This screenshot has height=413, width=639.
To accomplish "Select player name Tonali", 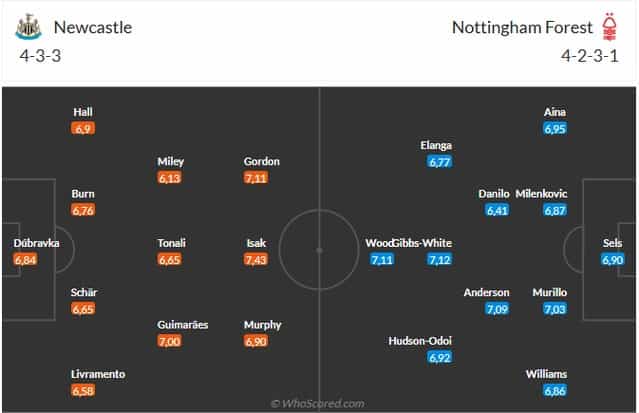I will coord(172,243).
